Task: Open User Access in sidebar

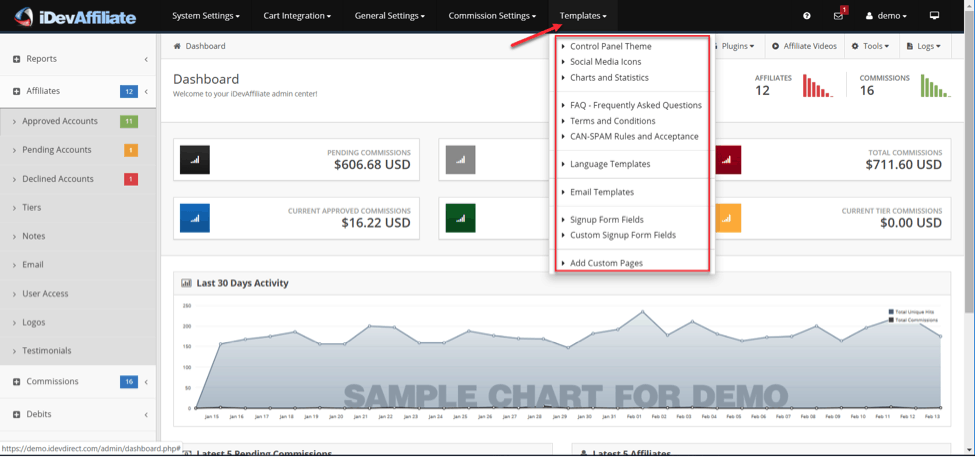Action: (x=45, y=293)
